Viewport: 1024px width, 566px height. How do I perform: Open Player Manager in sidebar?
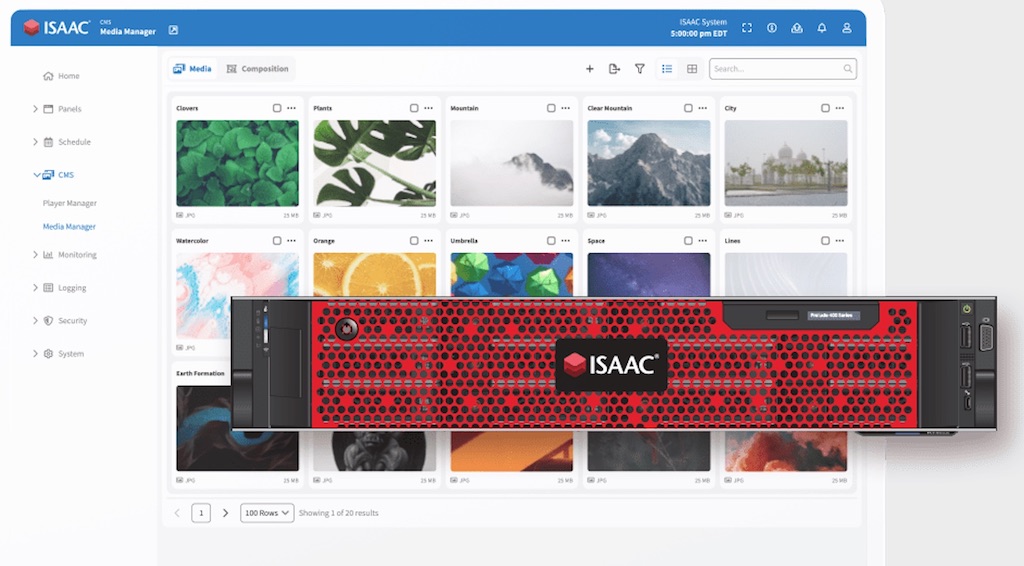pyautogui.click(x=70, y=203)
